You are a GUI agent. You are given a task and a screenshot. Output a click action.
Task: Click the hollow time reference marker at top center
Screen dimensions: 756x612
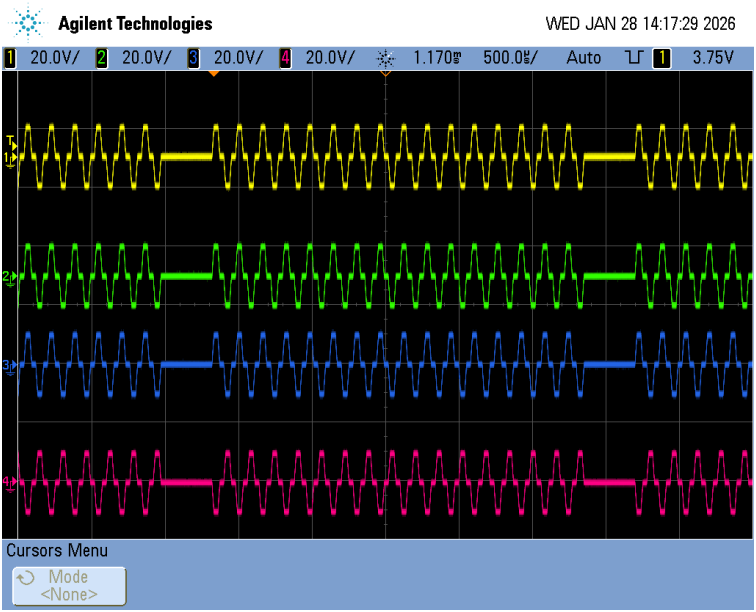coord(386,73)
